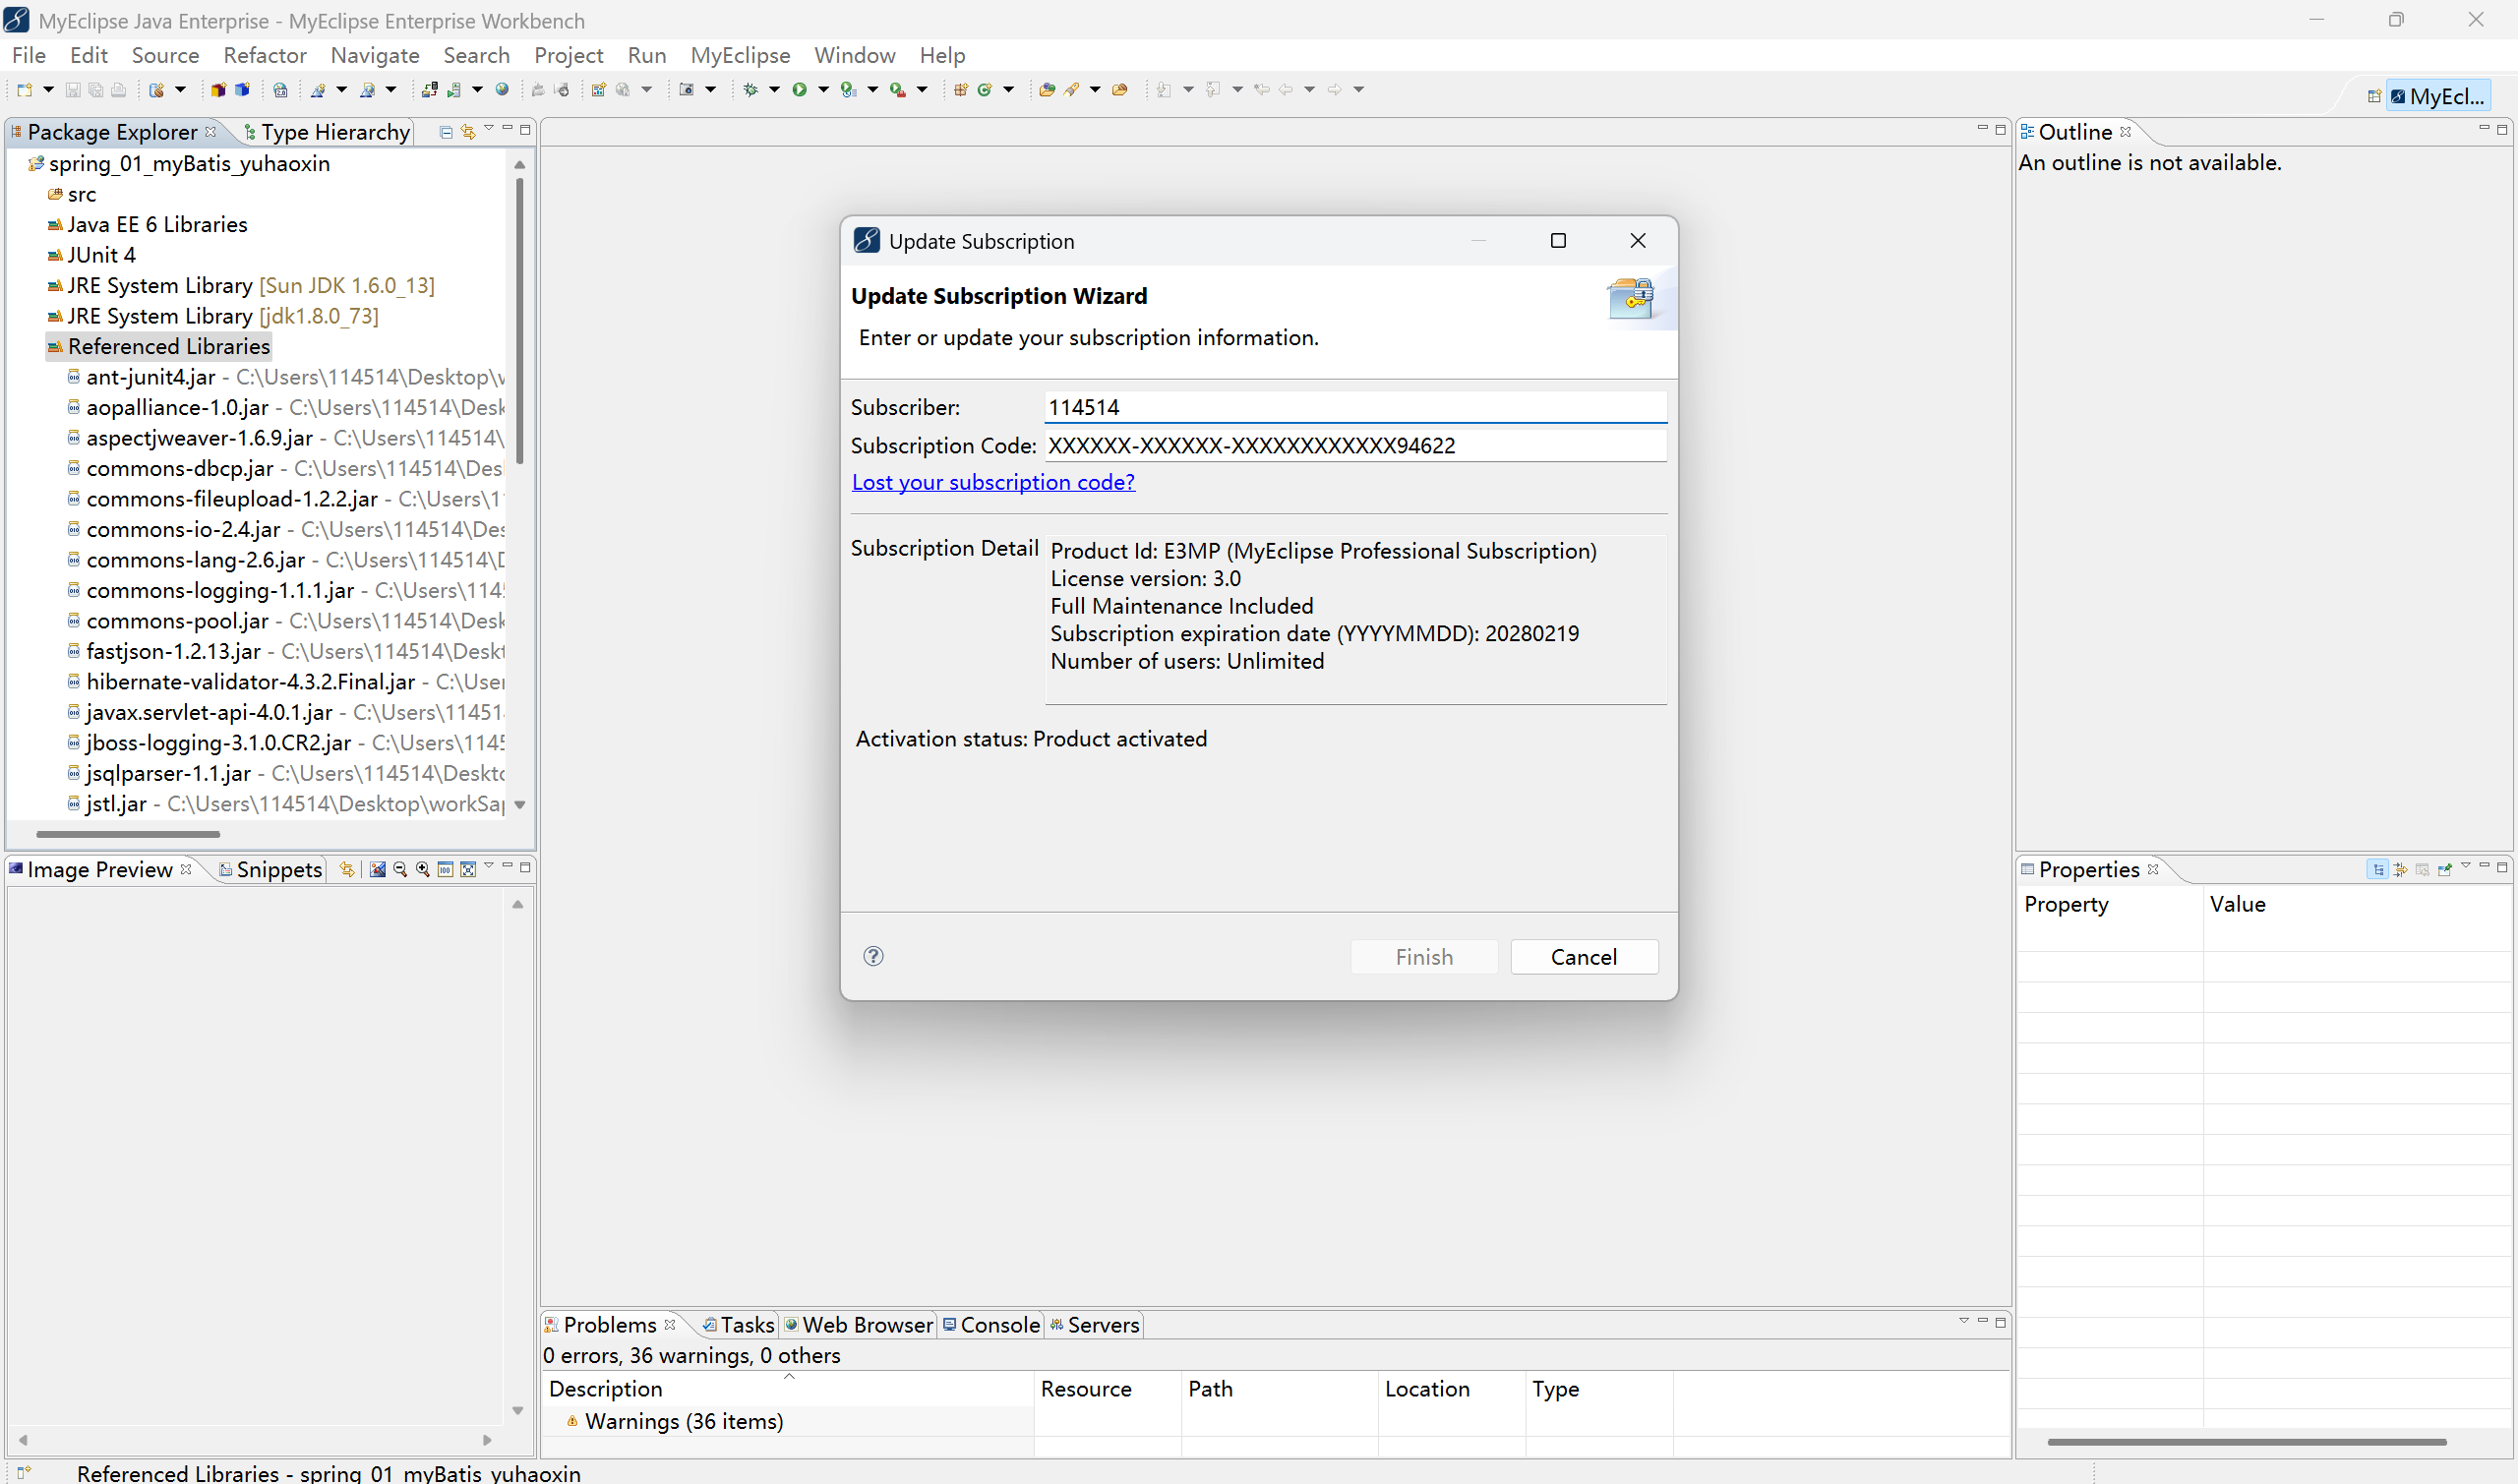Open Problems panel view menu triangle
The height and width of the screenshot is (1484, 2518).
click(x=1963, y=1321)
